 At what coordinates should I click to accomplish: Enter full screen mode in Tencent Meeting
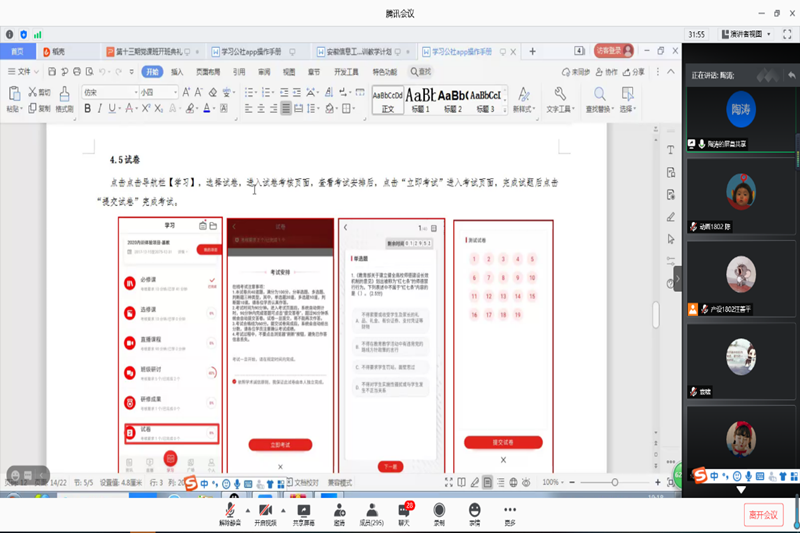click(787, 34)
